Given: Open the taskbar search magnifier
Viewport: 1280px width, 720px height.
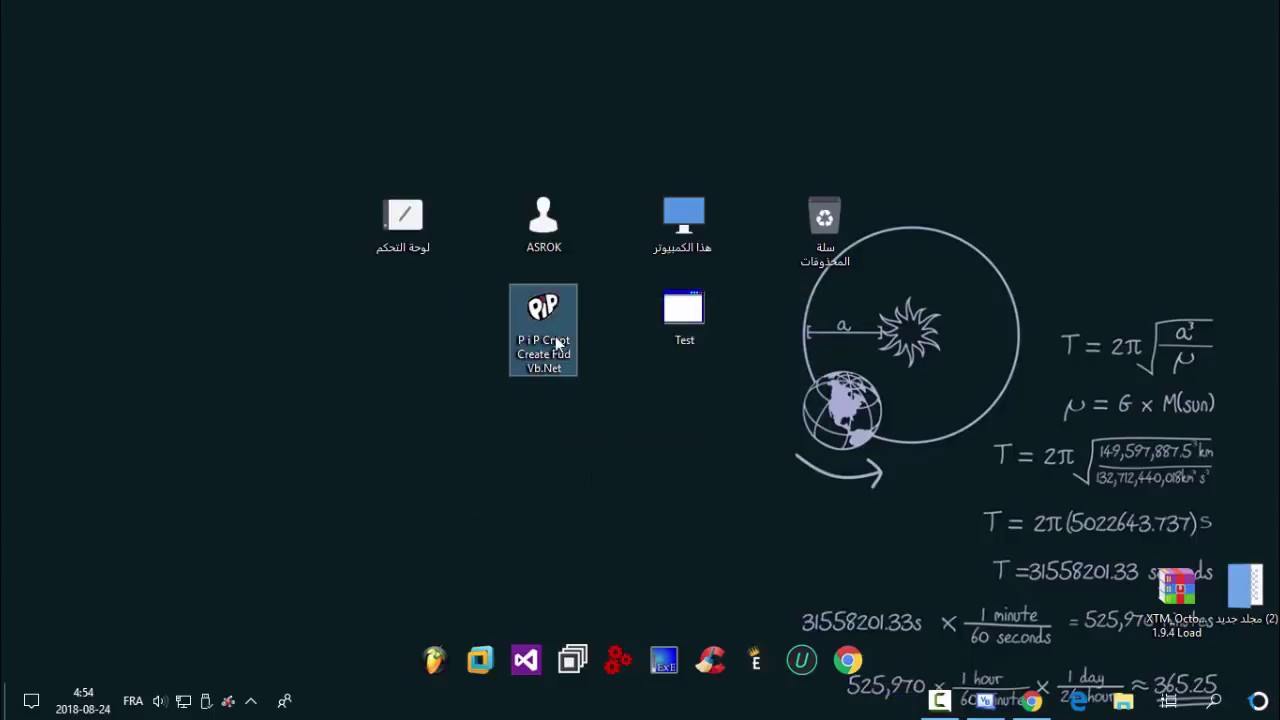Looking at the screenshot, I should point(1214,701).
